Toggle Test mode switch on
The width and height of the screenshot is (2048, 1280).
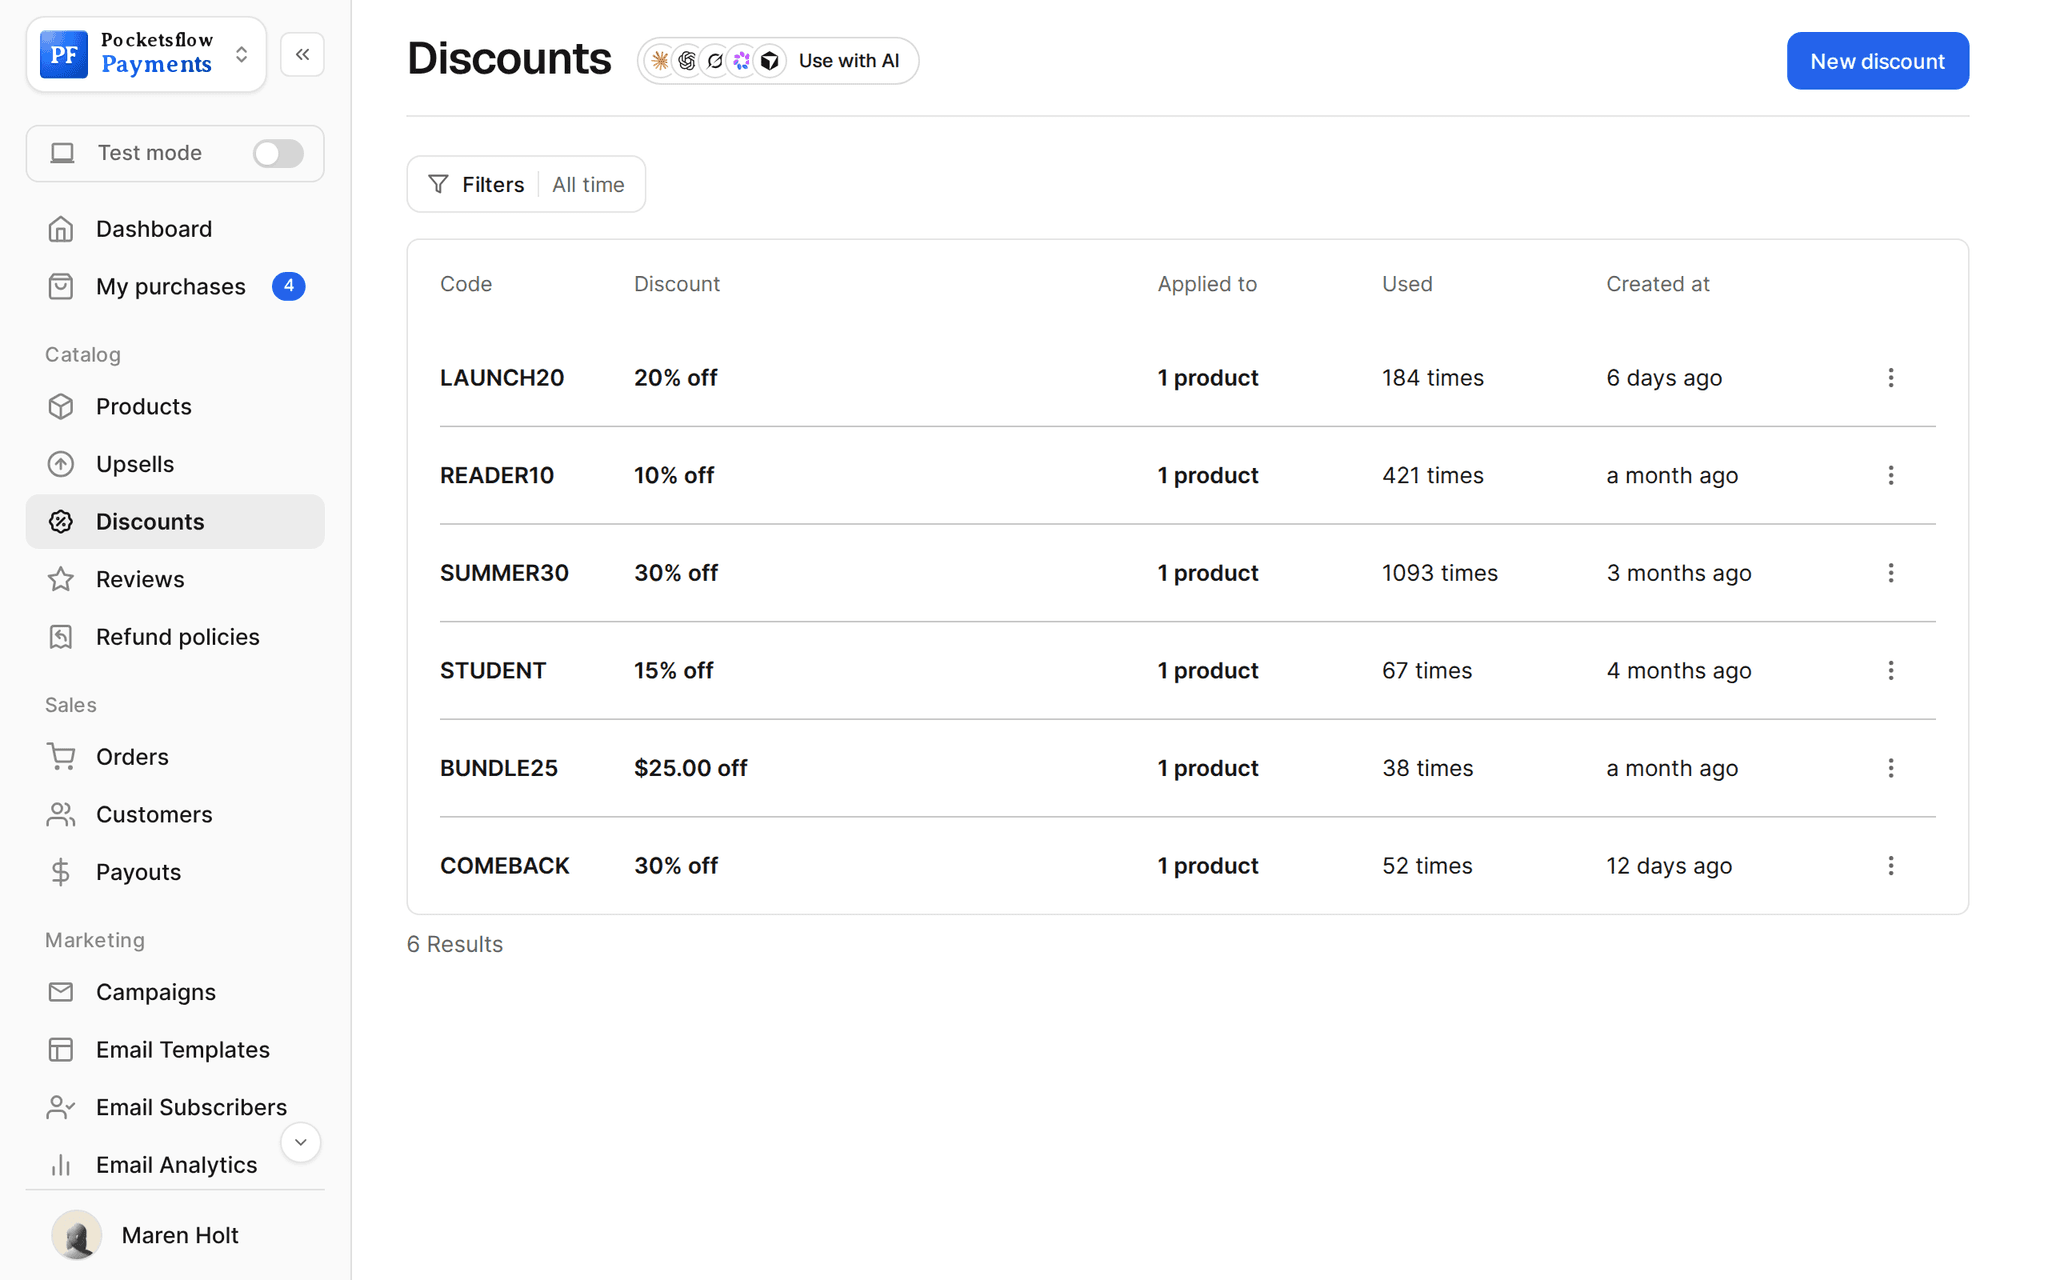click(x=278, y=153)
